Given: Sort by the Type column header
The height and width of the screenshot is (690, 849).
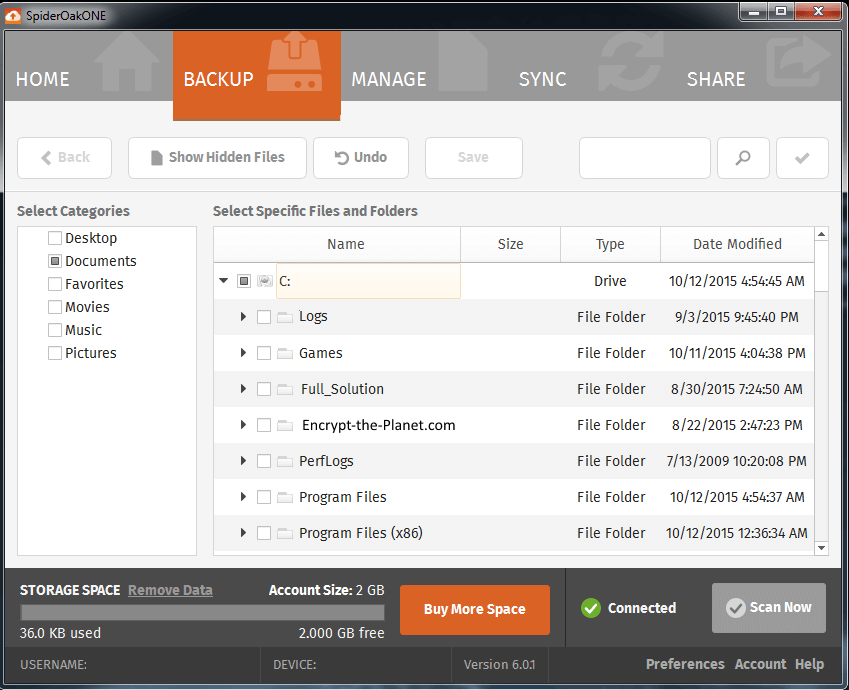Looking at the screenshot, I should click(610, 244).
